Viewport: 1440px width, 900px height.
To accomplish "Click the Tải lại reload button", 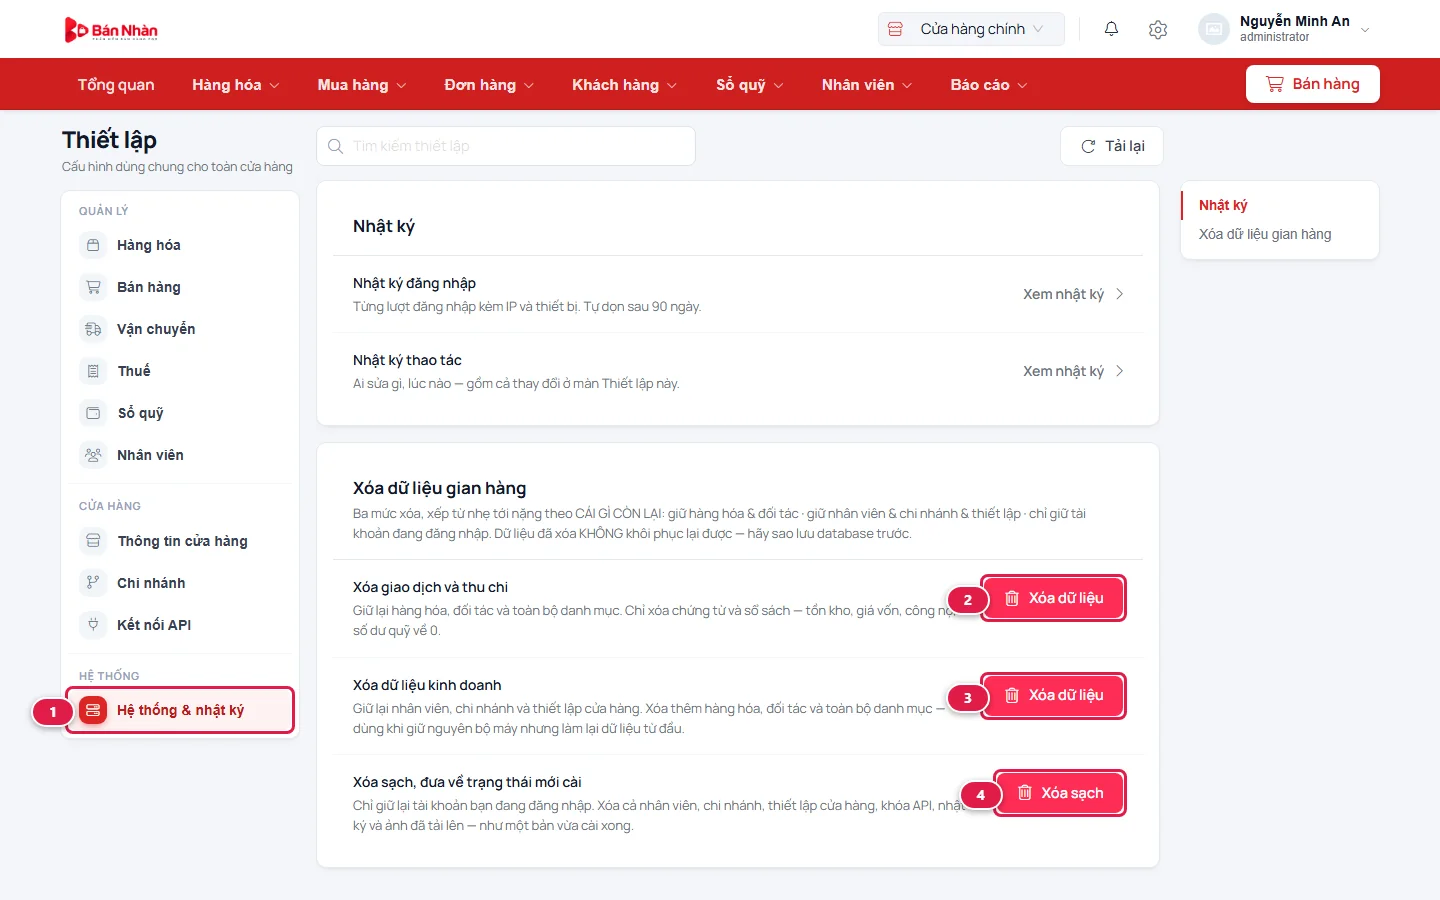I will click(1112, 146).
